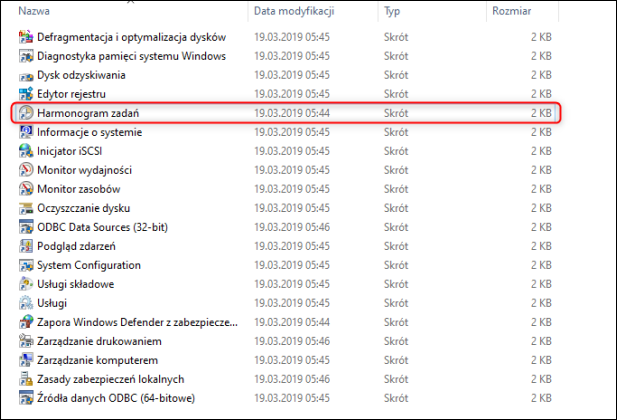Click the name Usługi składowe
Image resolution: width=617 pixels, height=420 pixels.
tap(76, 284)
